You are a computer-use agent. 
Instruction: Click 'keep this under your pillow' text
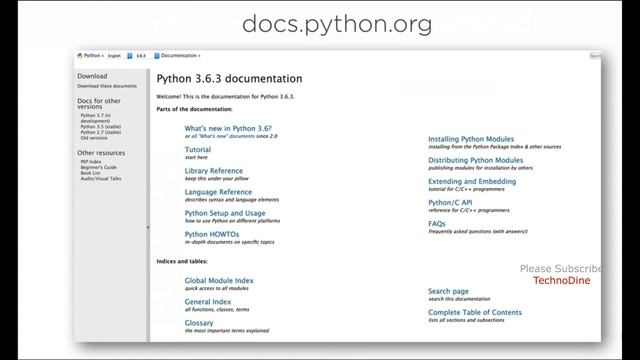tap(216, 179)
